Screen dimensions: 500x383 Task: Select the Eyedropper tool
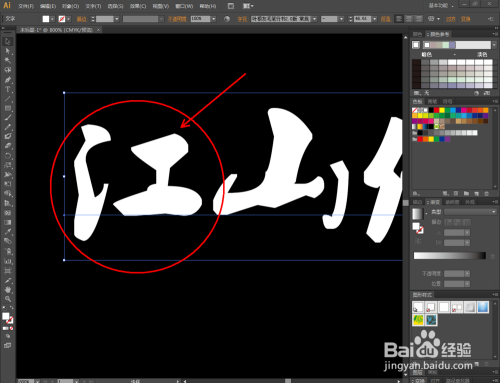(8, 231)
